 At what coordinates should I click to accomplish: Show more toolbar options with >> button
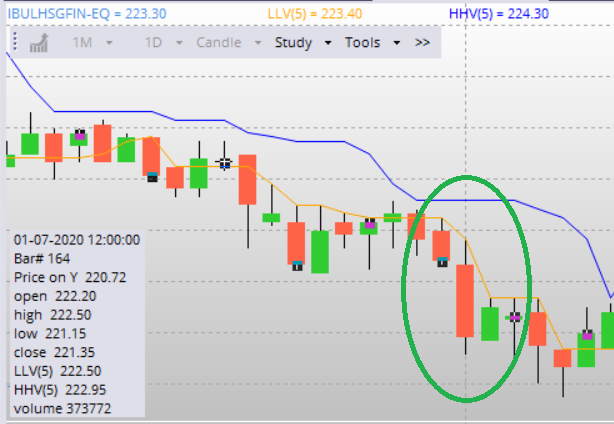pyautogui.click(x=422, y=42)
